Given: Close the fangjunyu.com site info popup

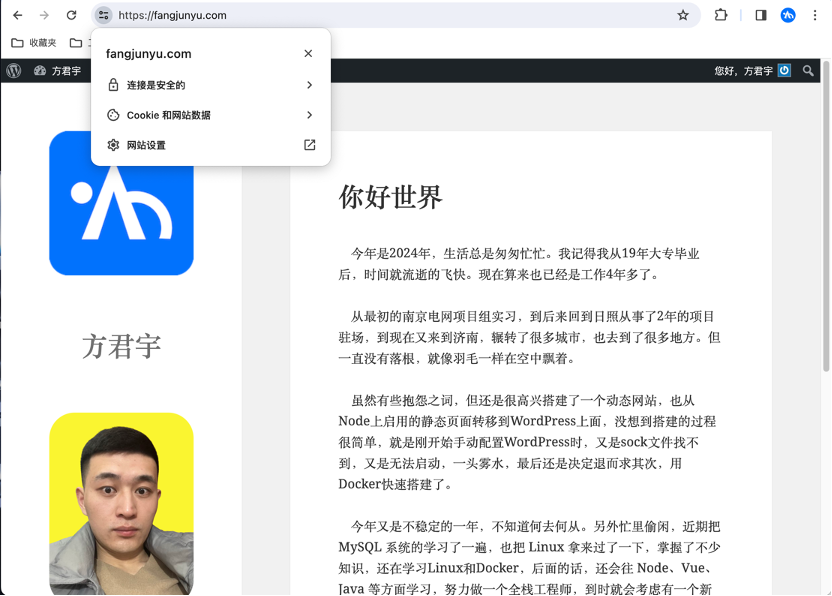Looking at the screenshot, I should point(308,54).
